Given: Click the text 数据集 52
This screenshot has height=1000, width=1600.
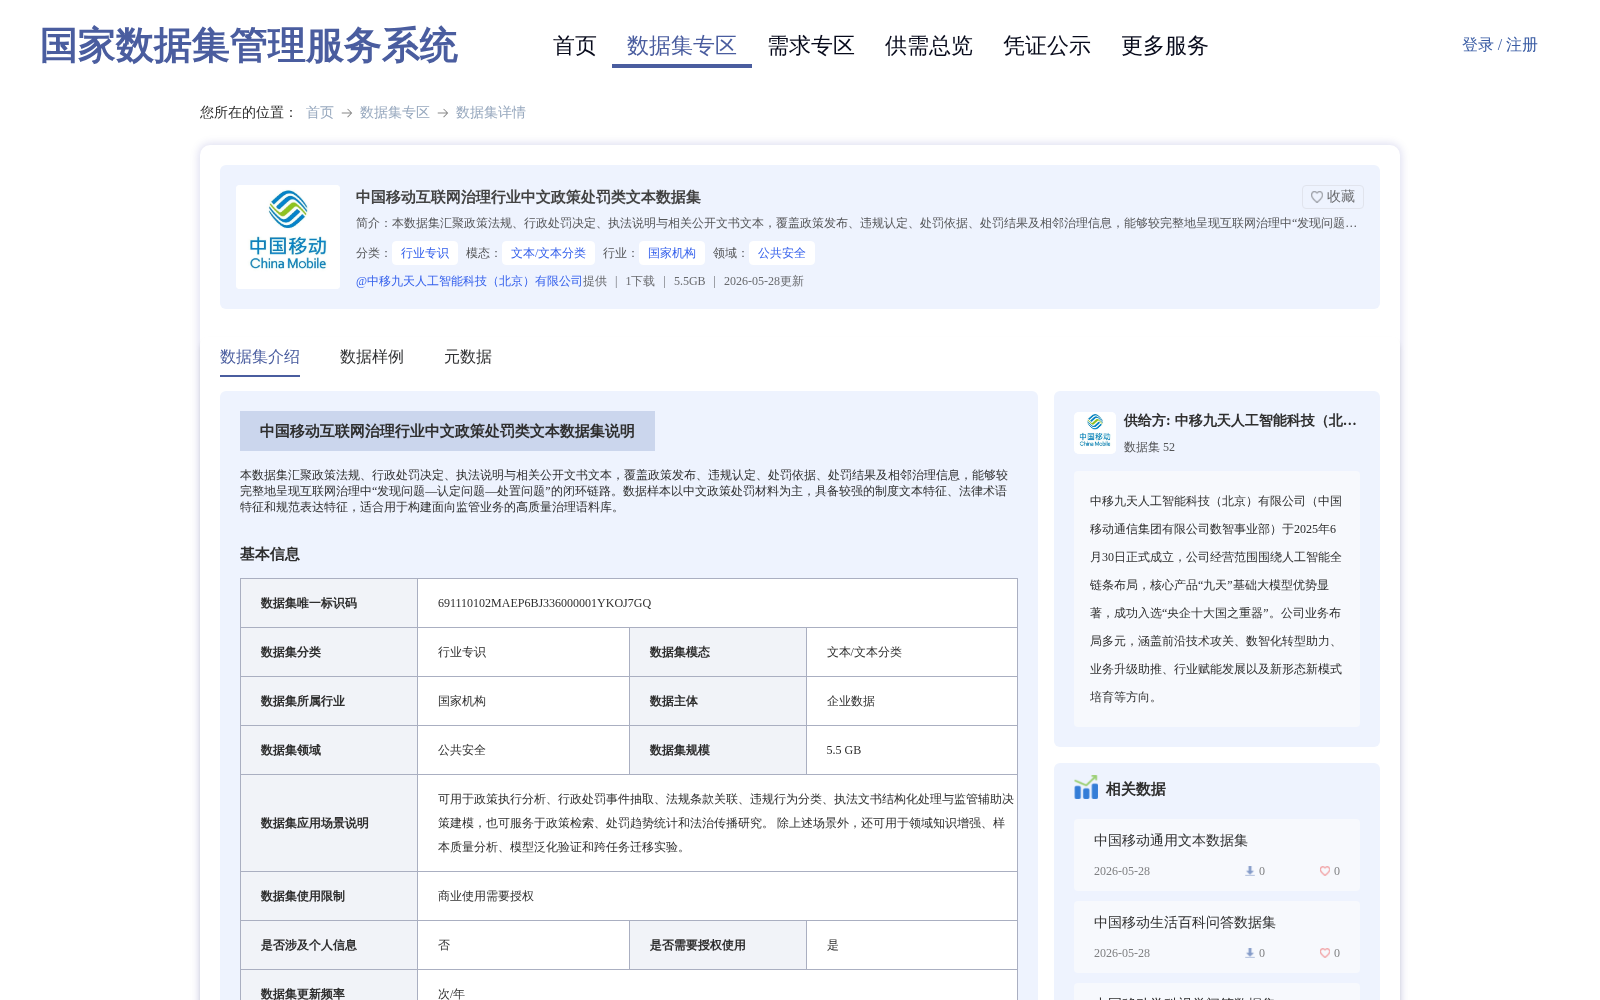Looking at the screenshot, I should coord(1149,447).
